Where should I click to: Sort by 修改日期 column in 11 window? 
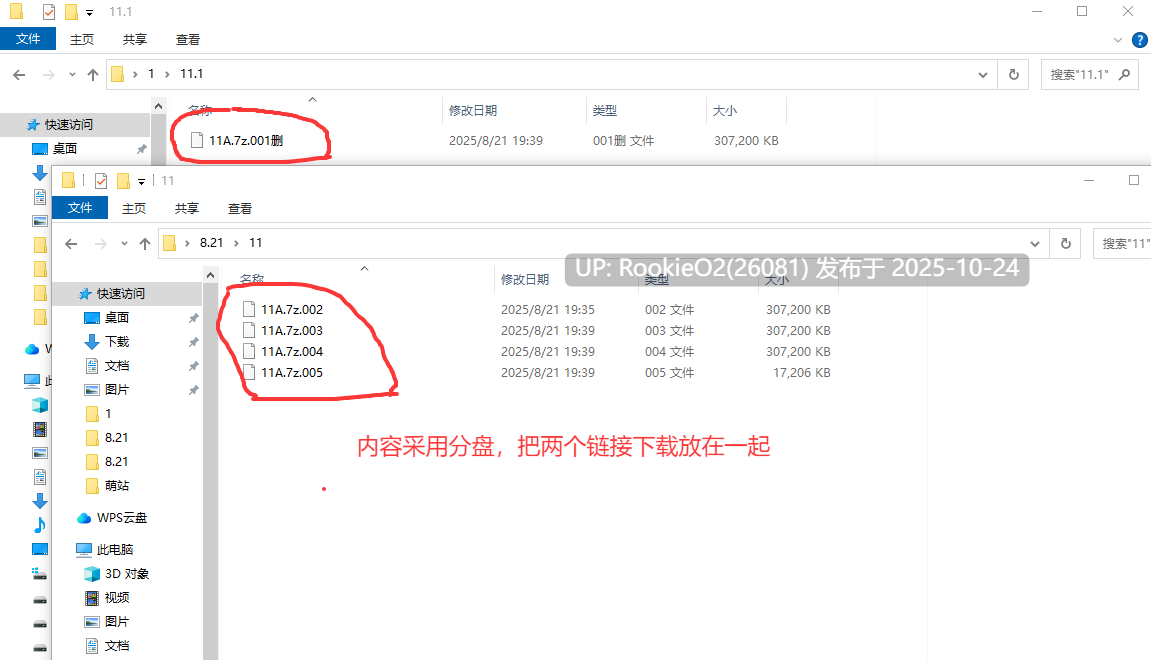coord(525,280)
